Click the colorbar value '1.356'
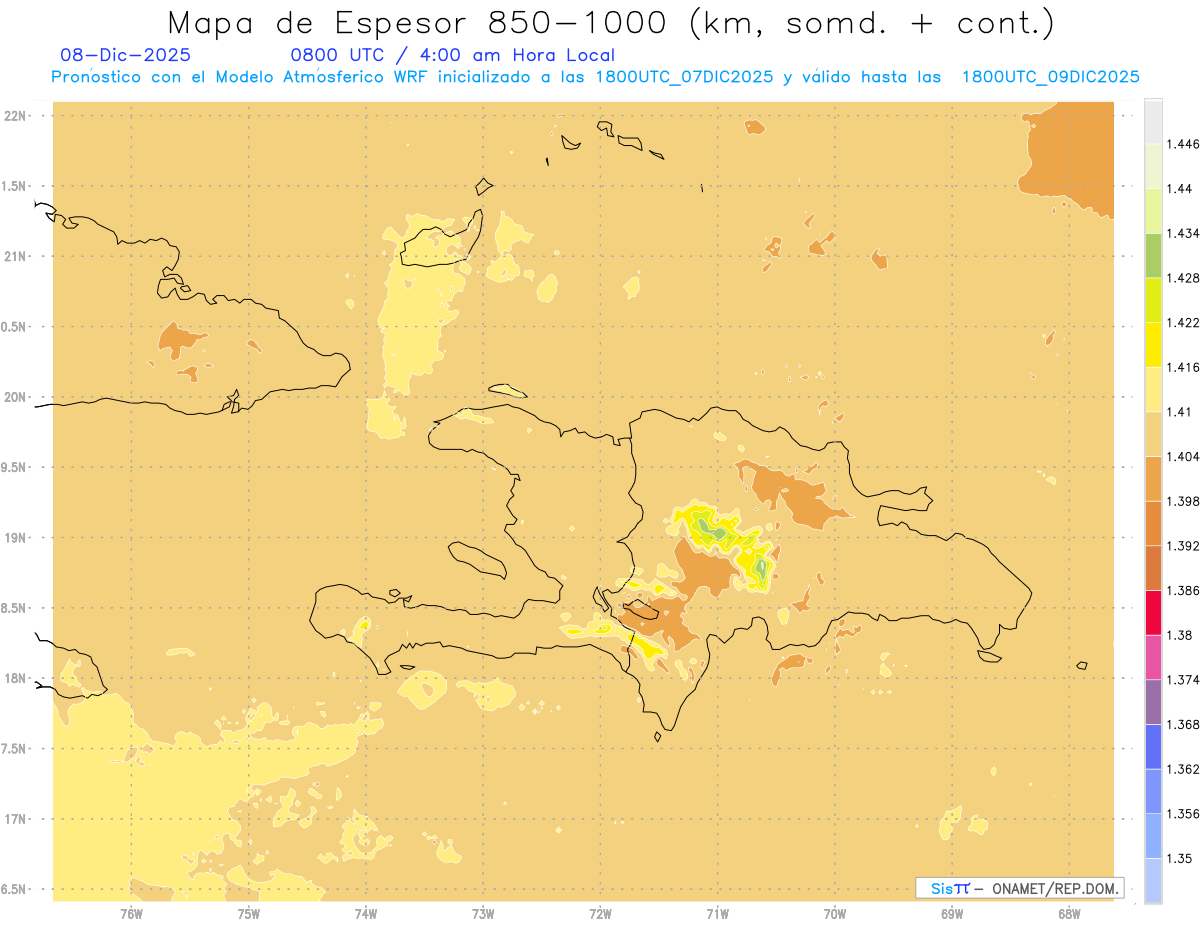This screenshot has height=927, width=1200. click(x=1181, y=813)
